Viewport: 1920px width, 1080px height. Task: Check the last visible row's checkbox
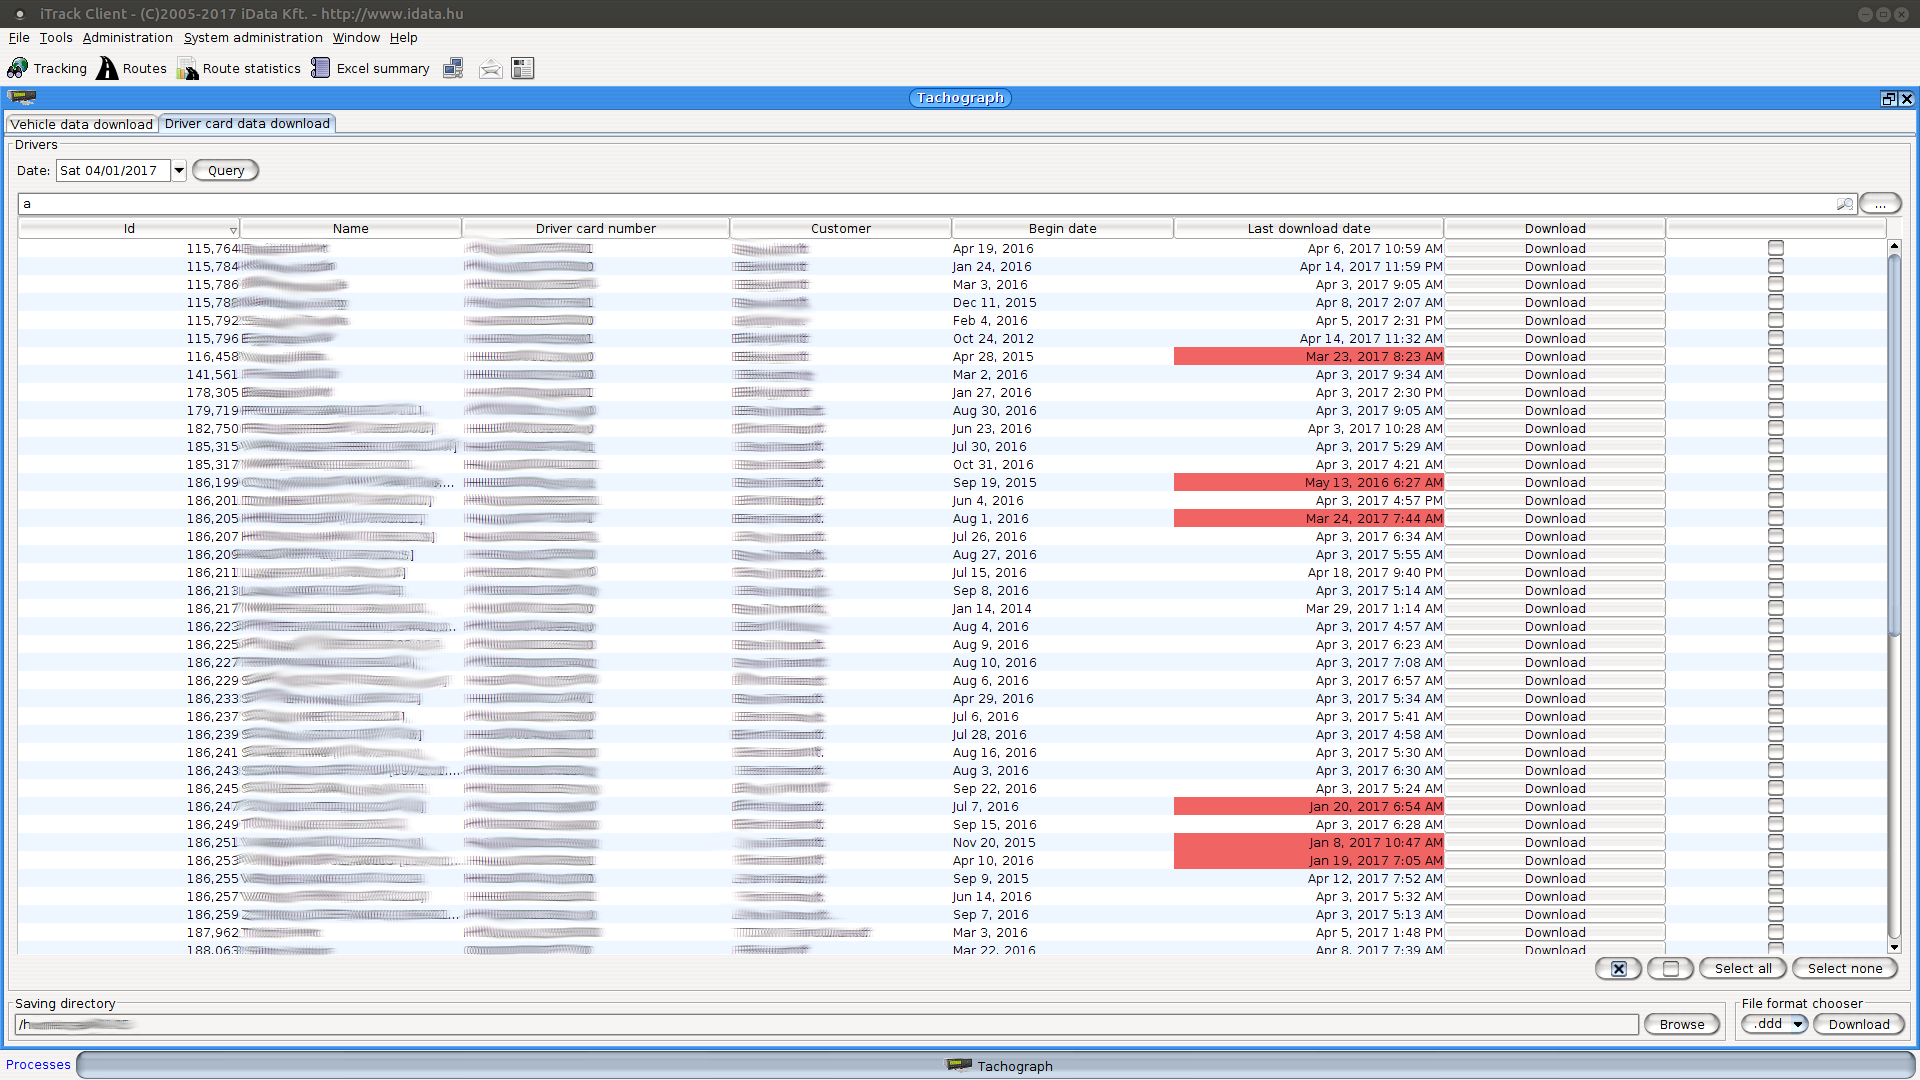point(1775,949)
